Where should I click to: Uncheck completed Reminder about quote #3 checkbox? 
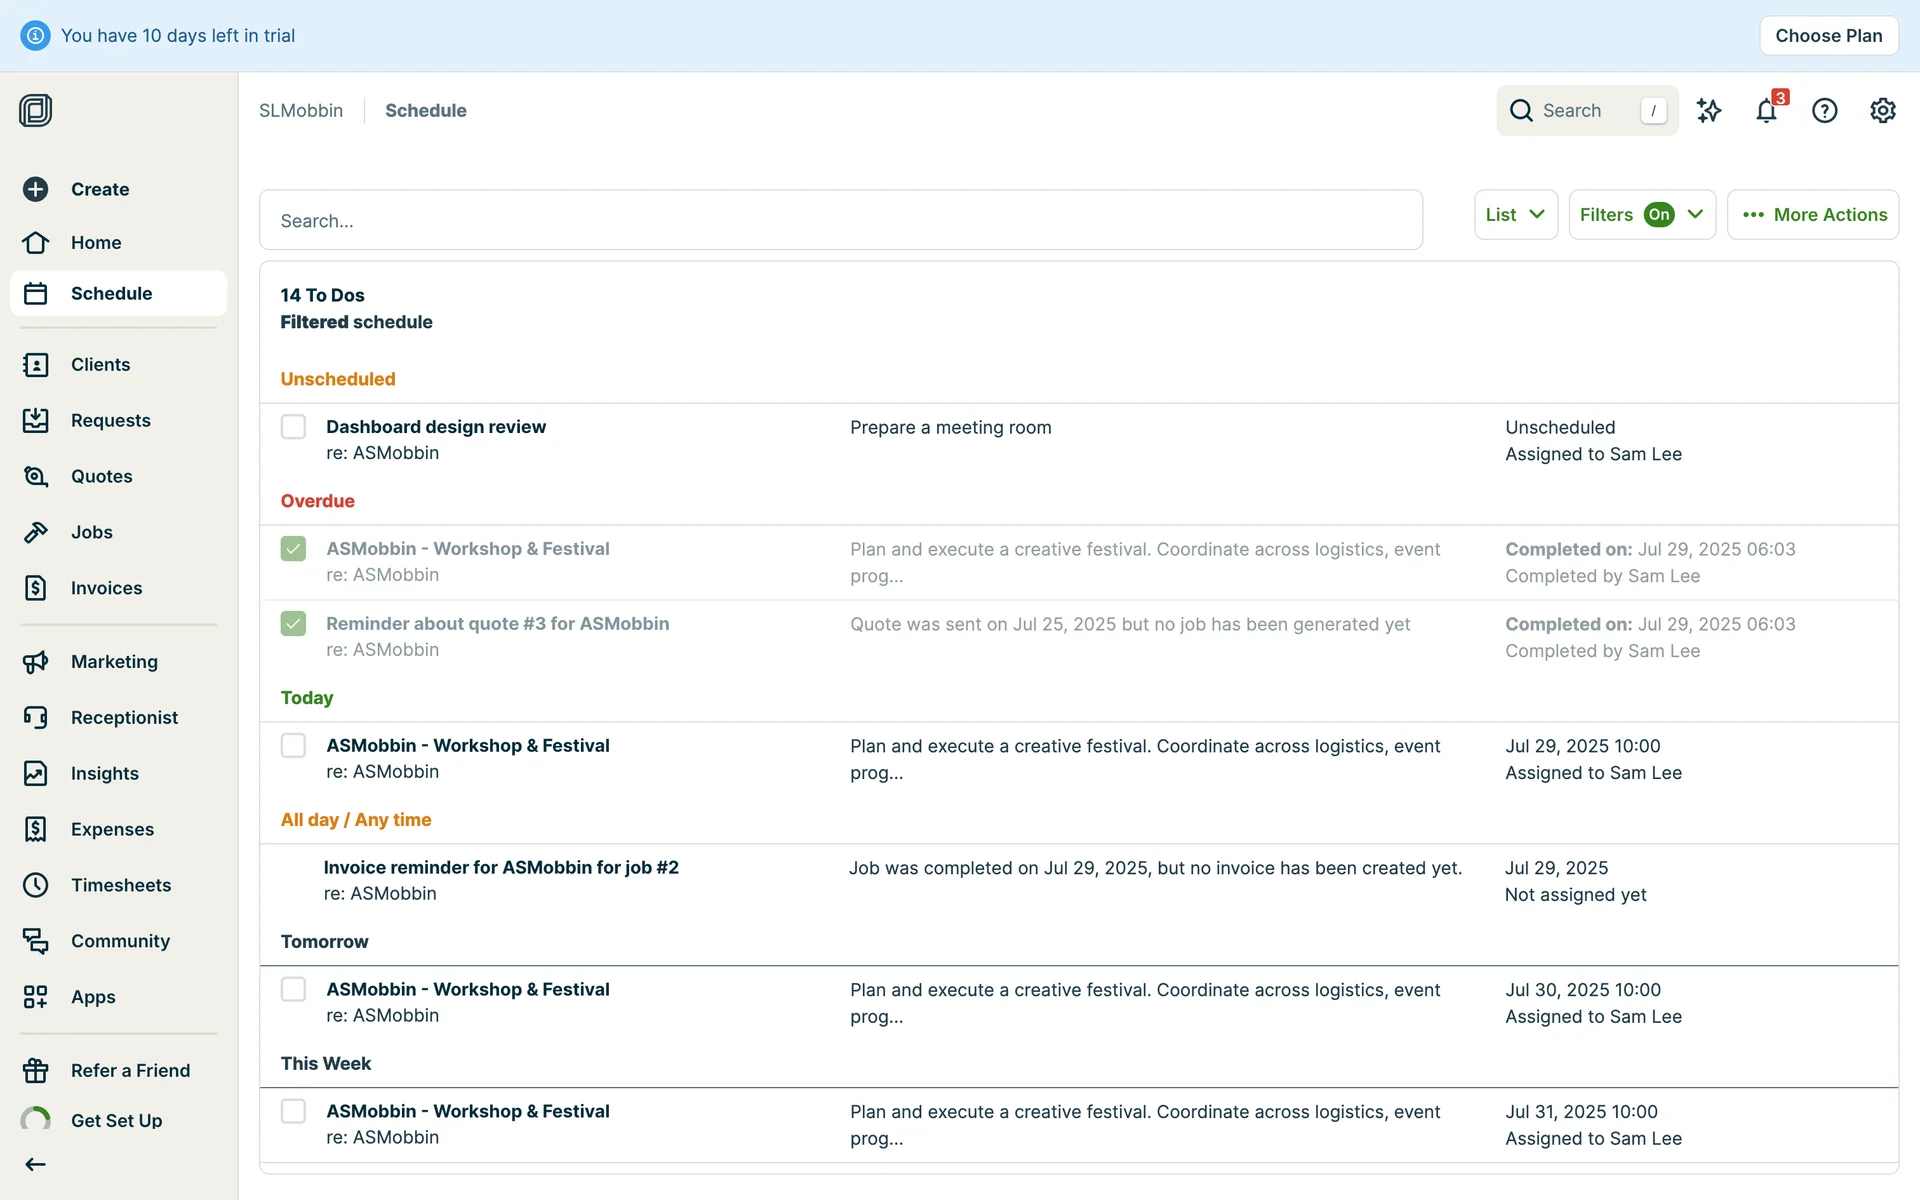coord(293,624)
